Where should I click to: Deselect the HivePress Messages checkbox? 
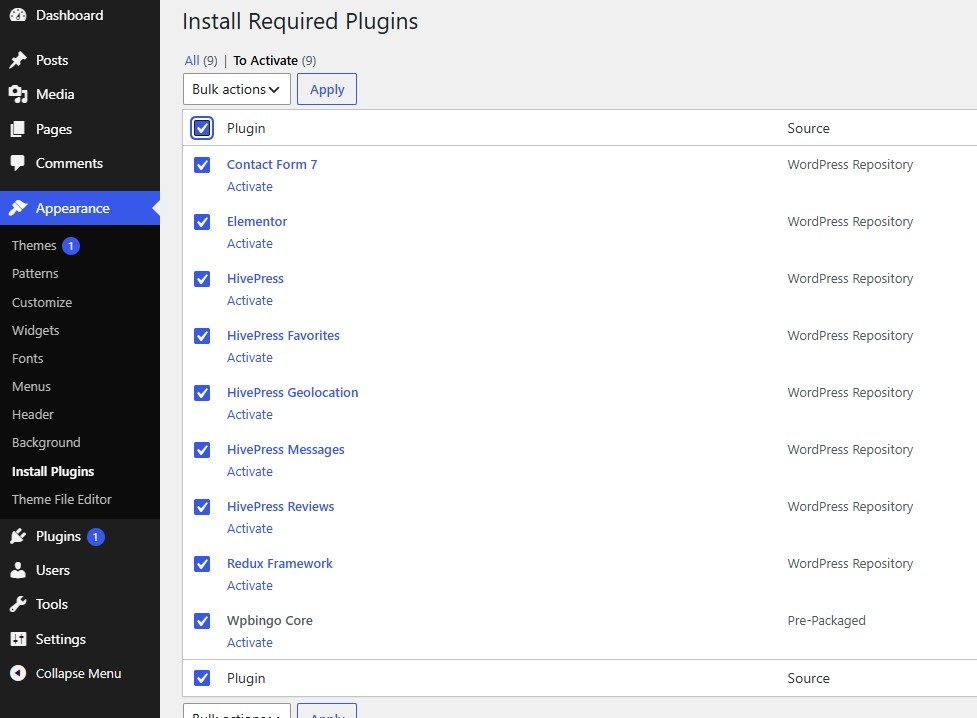pyautogui.click(x=202, y=450)
